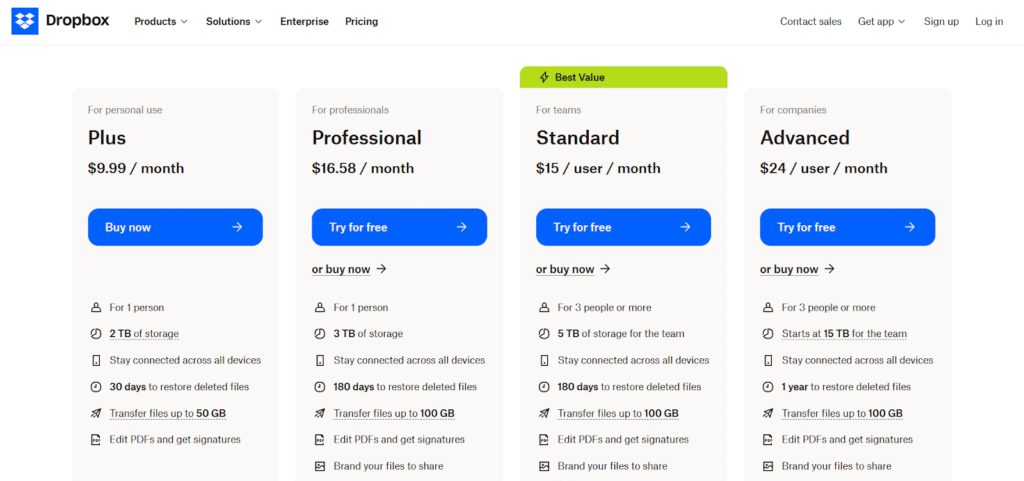Click Buy now for Plus plan

click(x=175, y=227)
